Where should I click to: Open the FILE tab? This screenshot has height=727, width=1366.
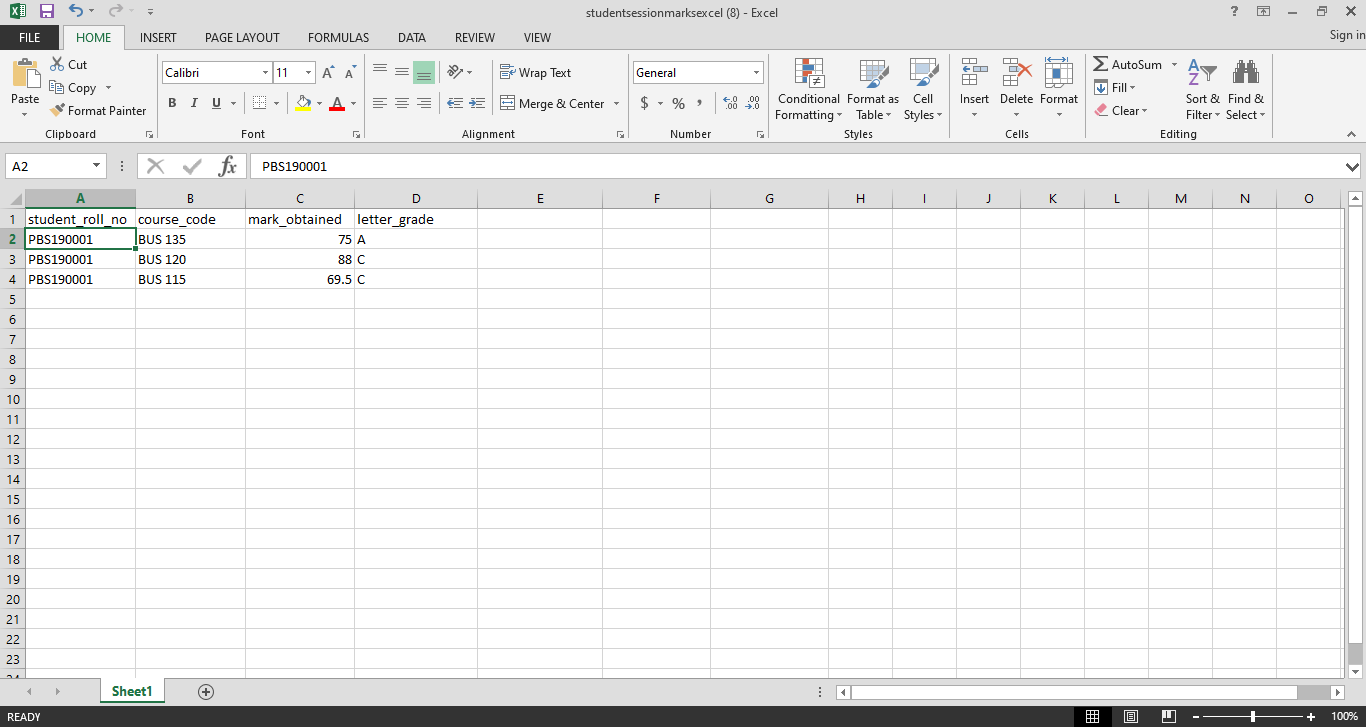pyautogui.click(x=30, y=37)
